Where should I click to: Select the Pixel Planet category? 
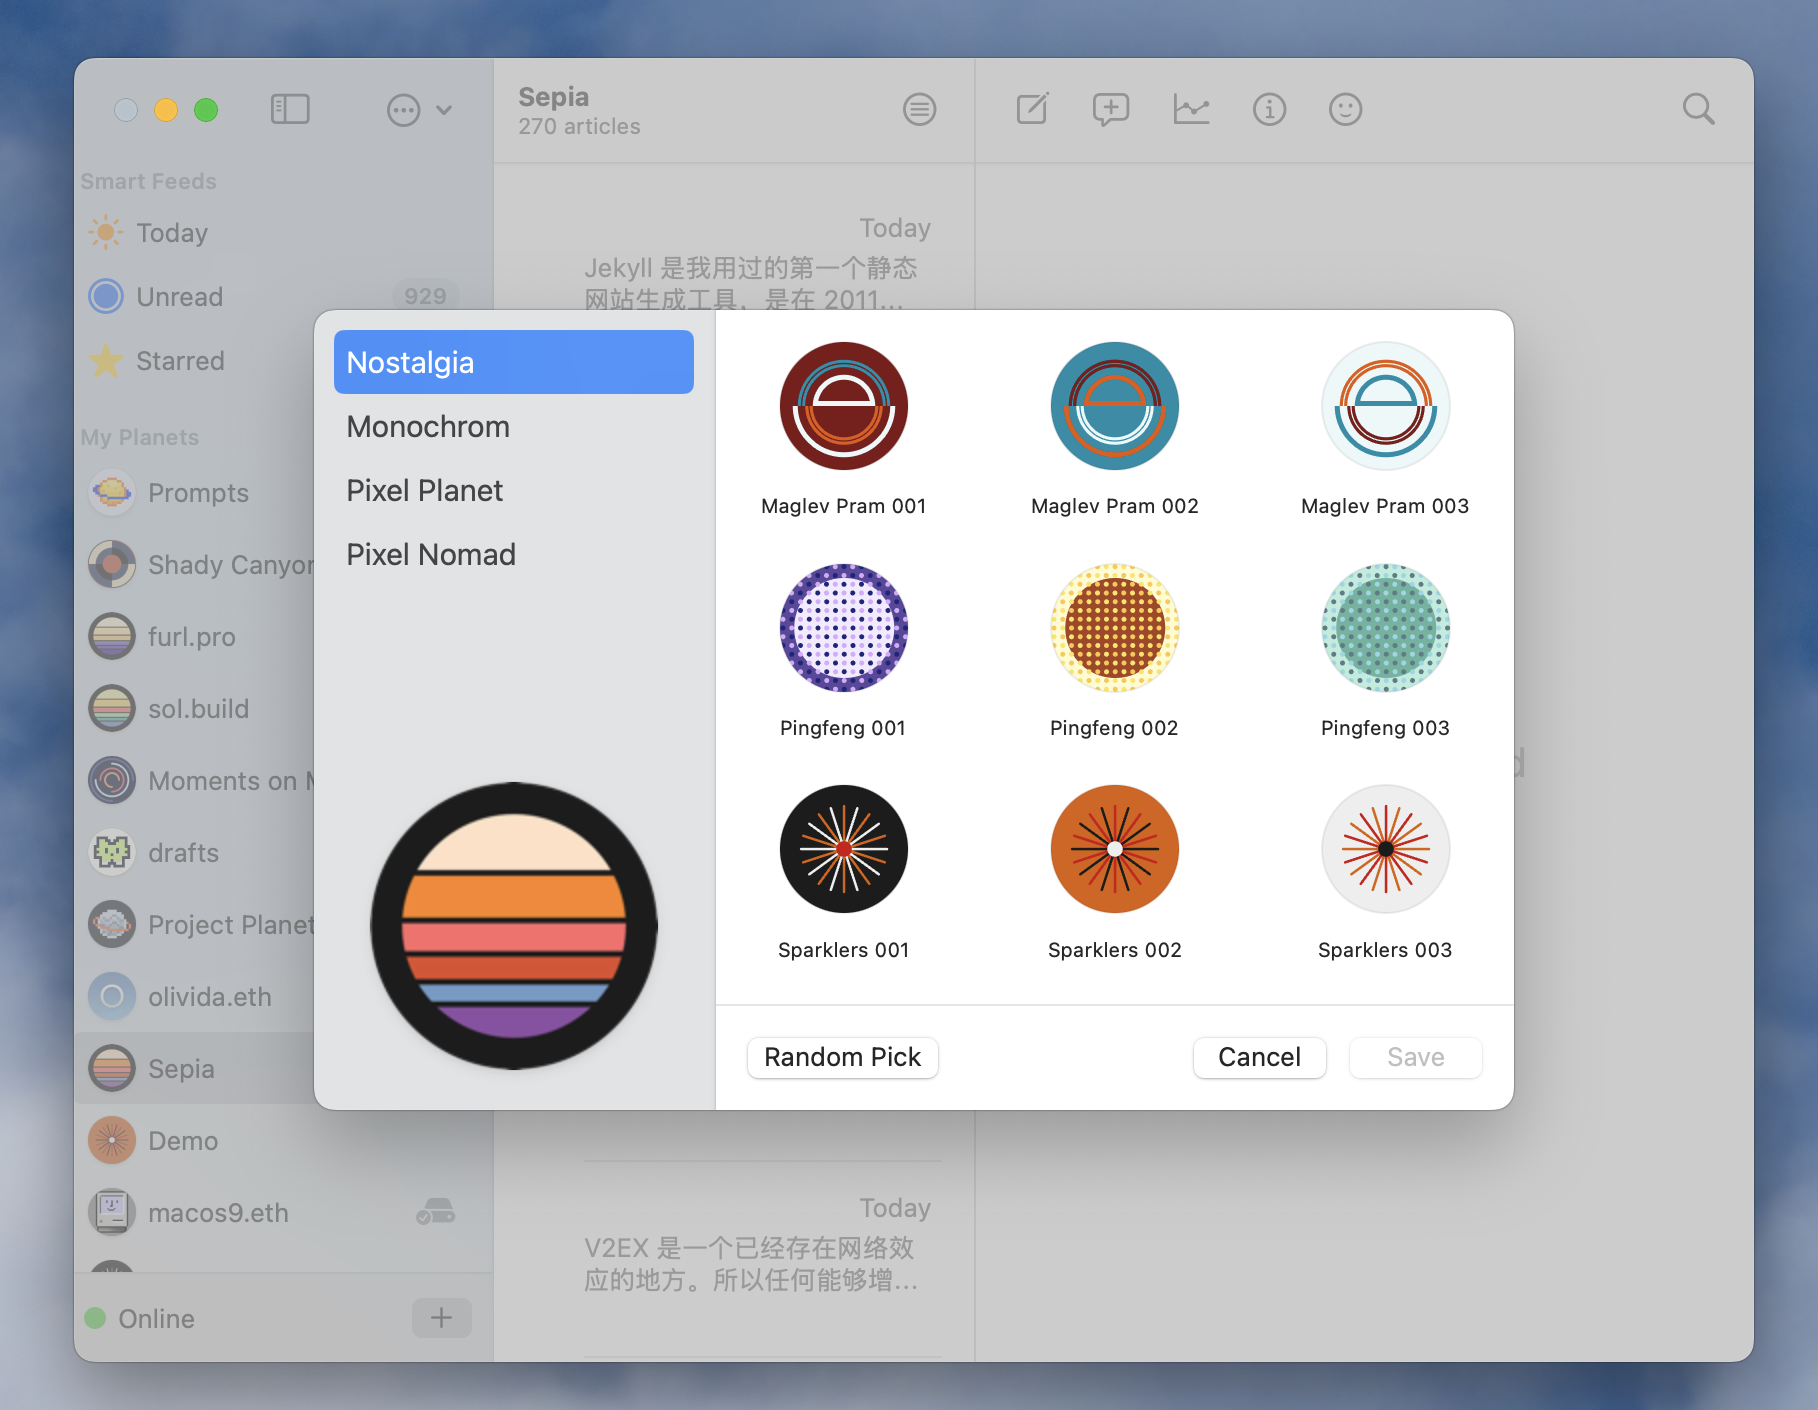tap(425, 491)
